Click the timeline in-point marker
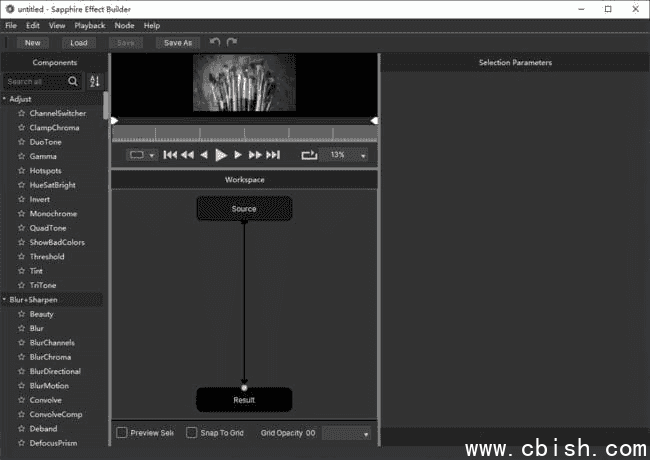 115,121
